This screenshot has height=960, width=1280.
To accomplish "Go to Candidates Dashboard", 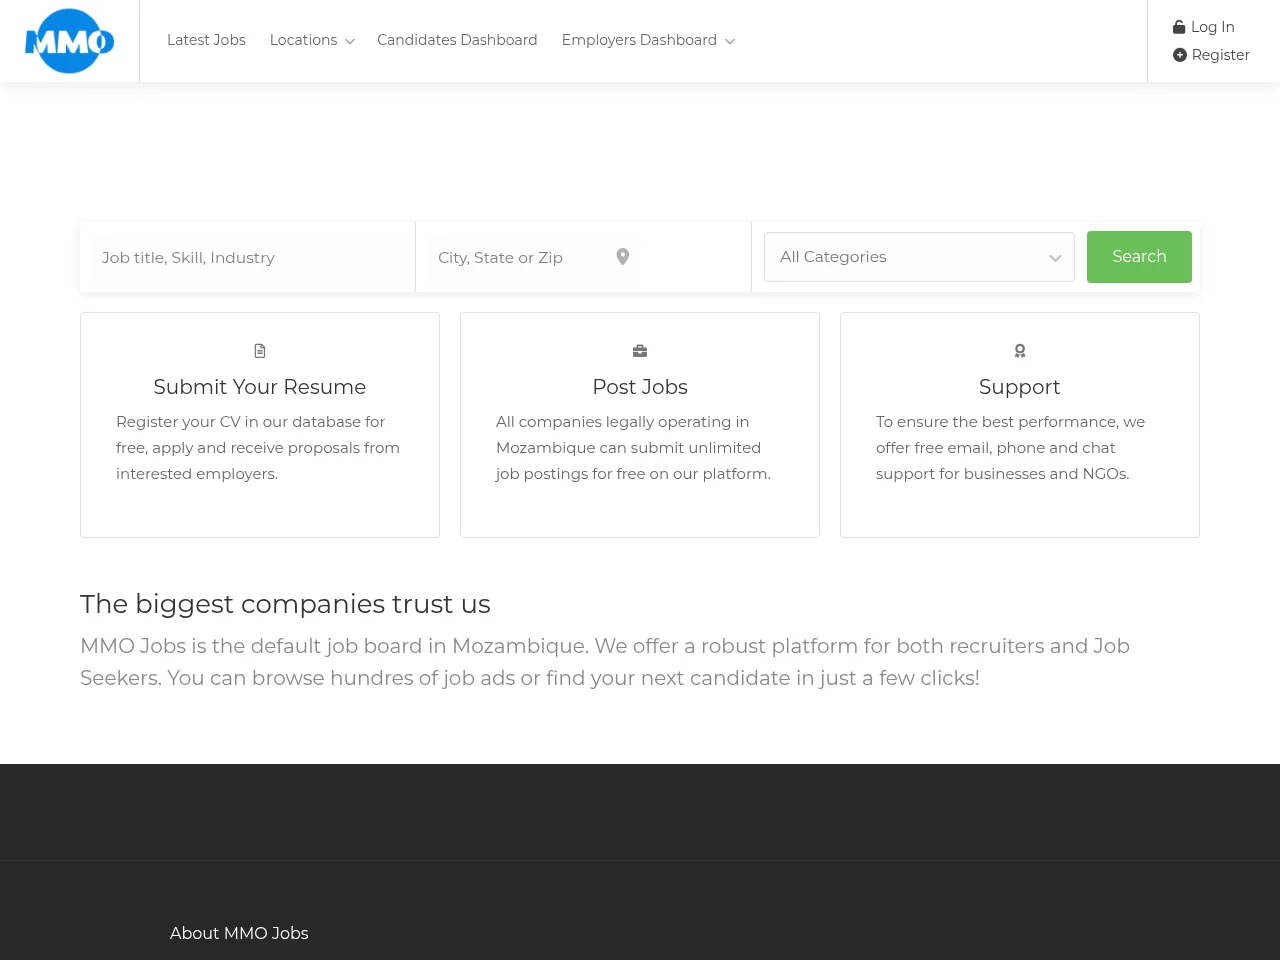I will (457, 40).
